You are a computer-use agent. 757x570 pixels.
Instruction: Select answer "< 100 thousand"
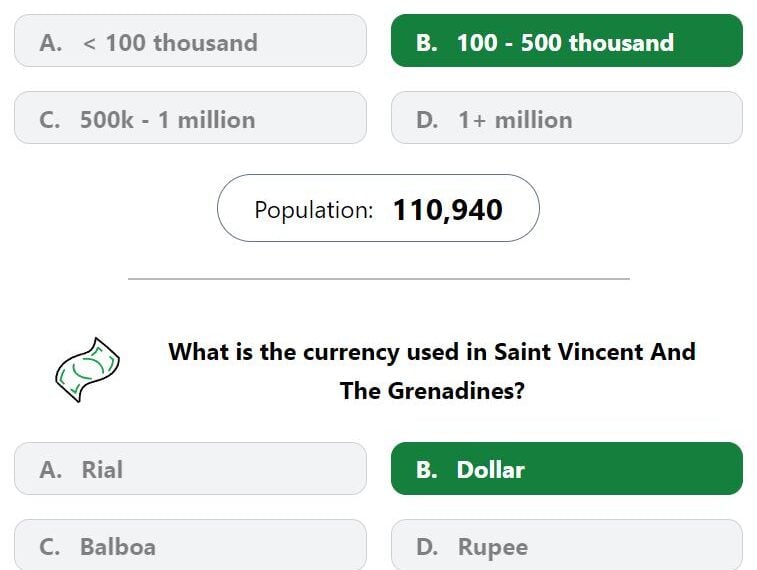pyautogui.click(x=190, y=41)
